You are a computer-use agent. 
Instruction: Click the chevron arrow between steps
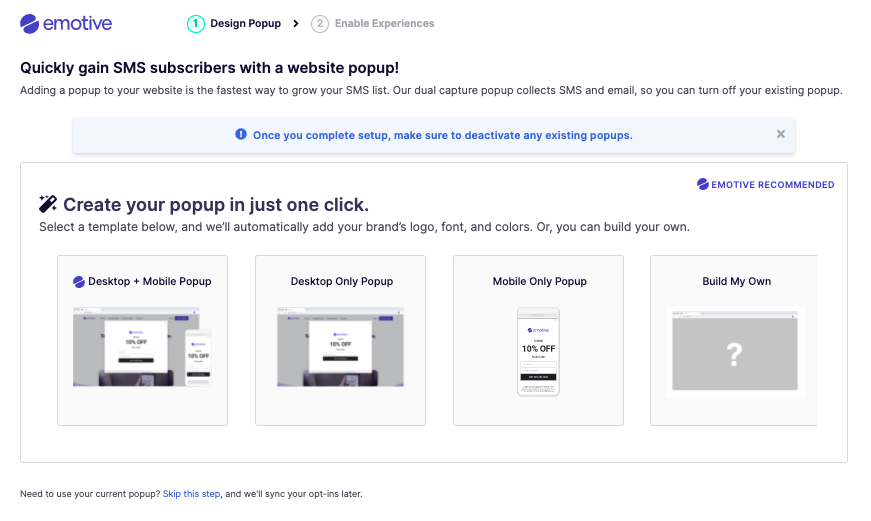pyautogui.click(x=296, y=24)
